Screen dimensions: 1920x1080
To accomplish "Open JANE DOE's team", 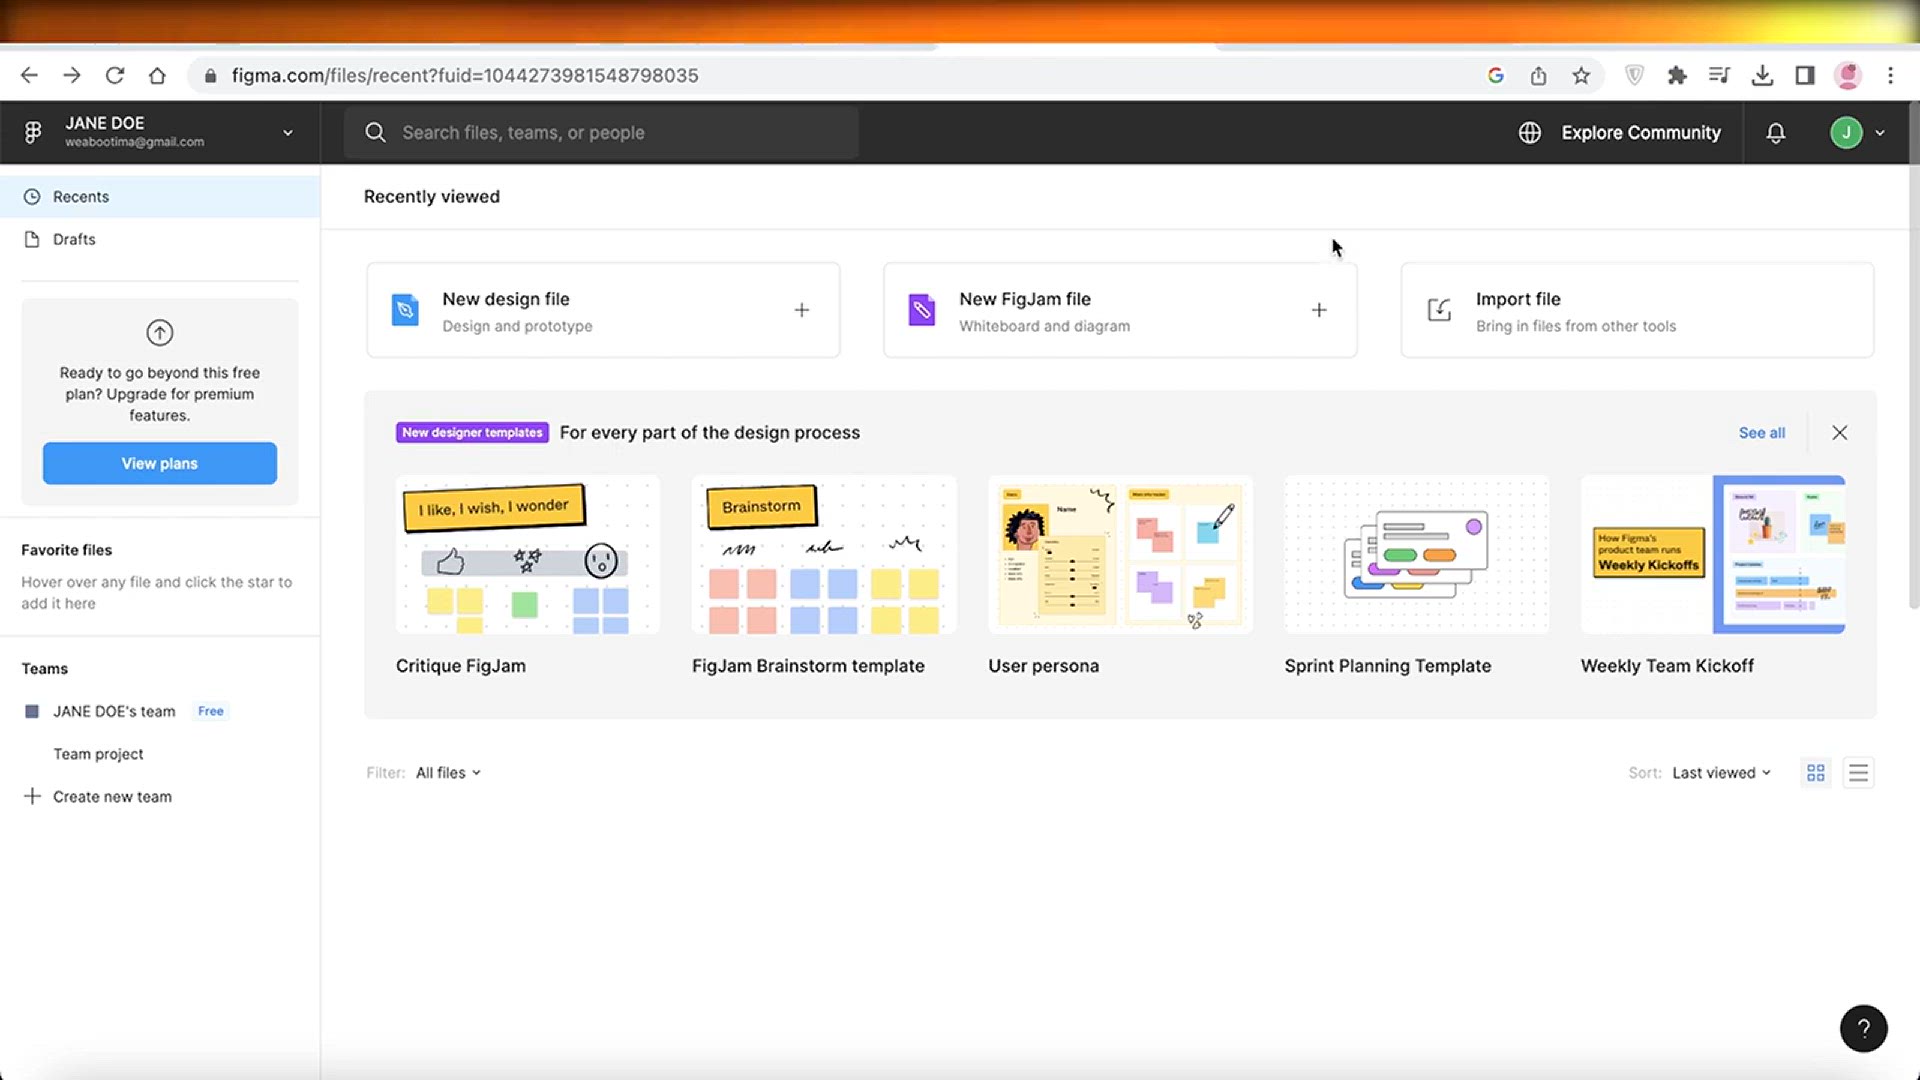I will coord(114,711).
